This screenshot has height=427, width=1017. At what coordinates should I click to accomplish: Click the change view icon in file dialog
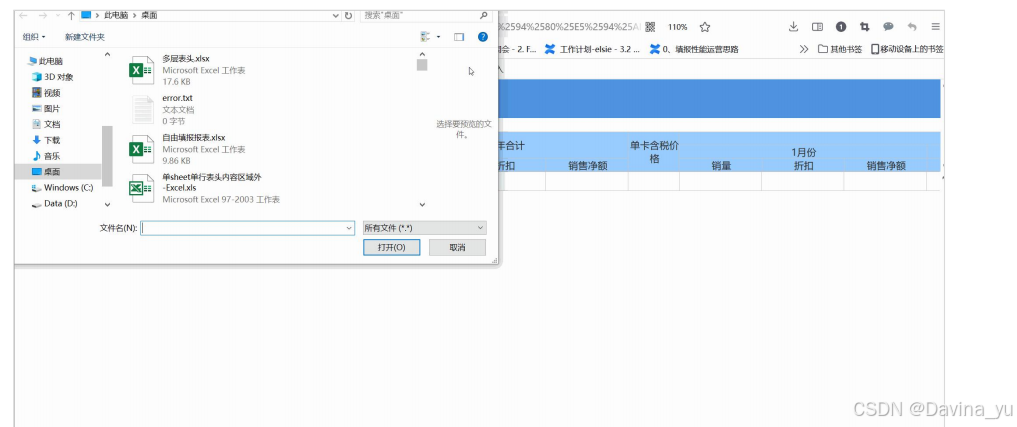click(x=425, y=37)
